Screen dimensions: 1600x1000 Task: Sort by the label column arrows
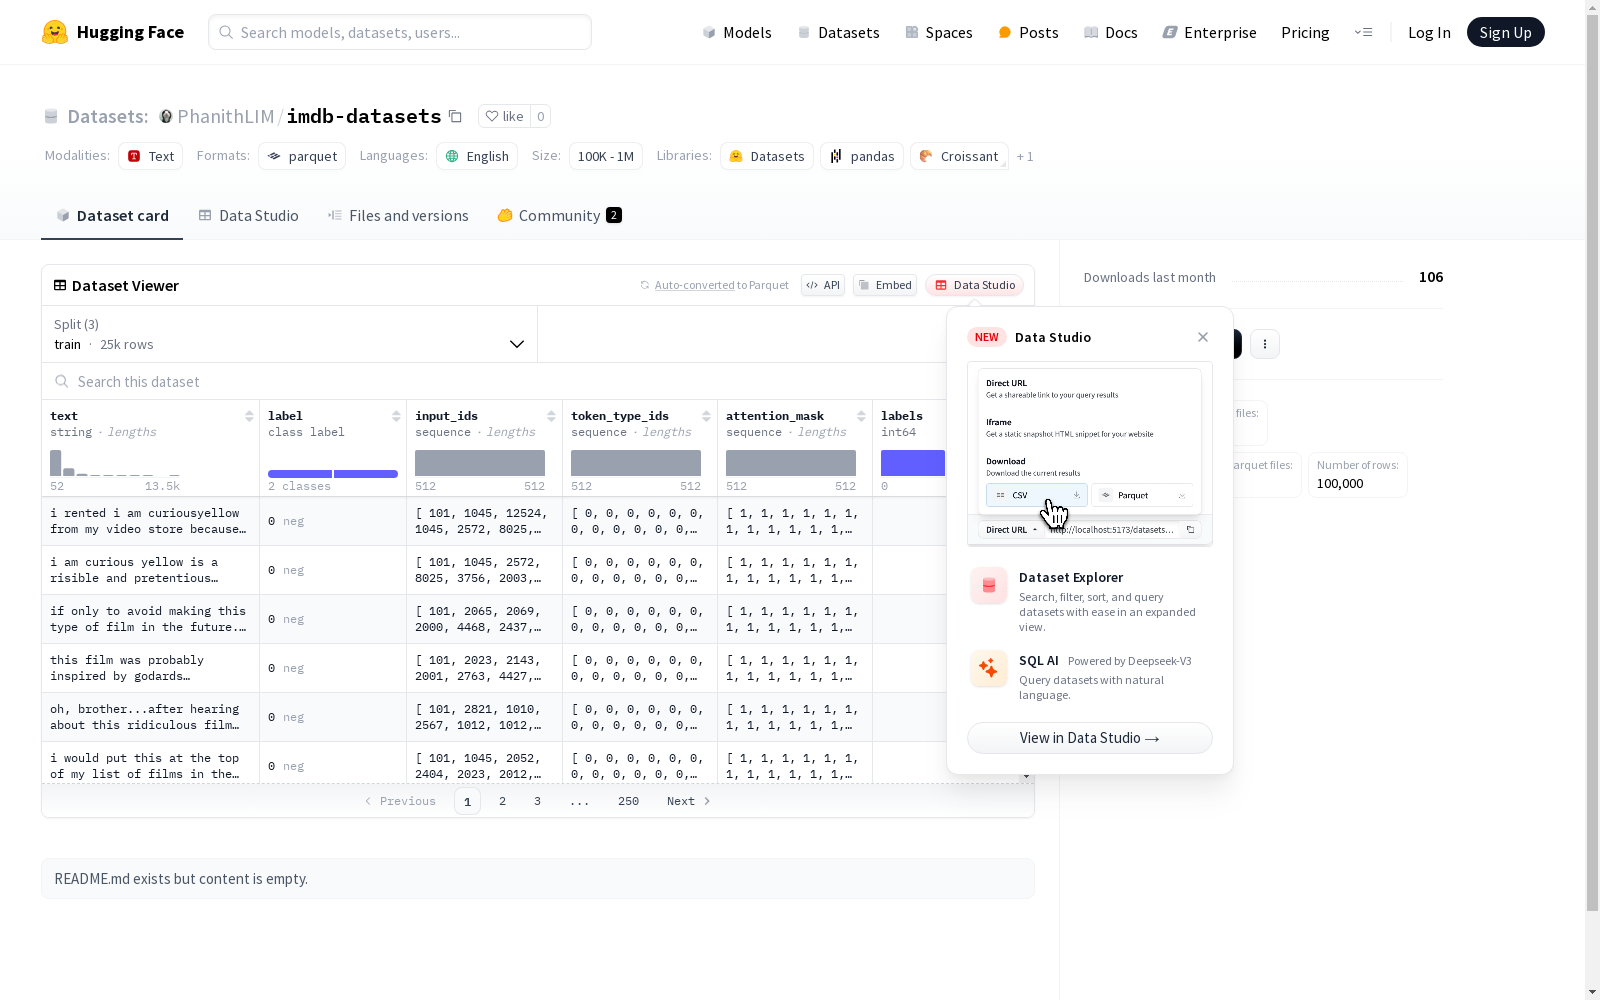click(x=396, y=416)
